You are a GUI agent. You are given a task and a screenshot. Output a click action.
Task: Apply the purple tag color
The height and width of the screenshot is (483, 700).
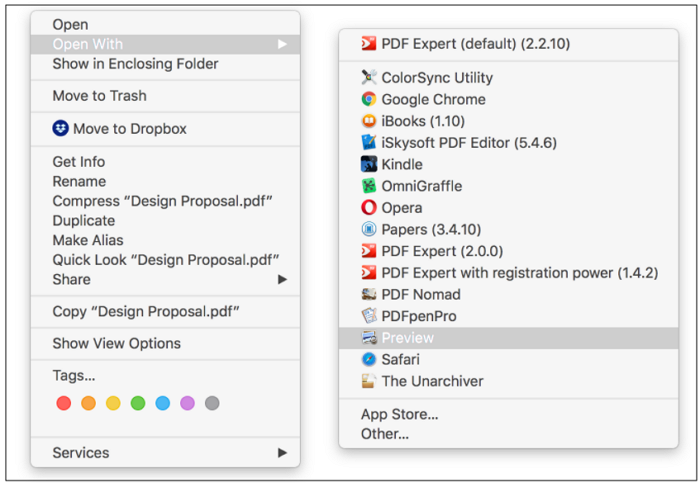pyautogui.click(x=188, y=403)
